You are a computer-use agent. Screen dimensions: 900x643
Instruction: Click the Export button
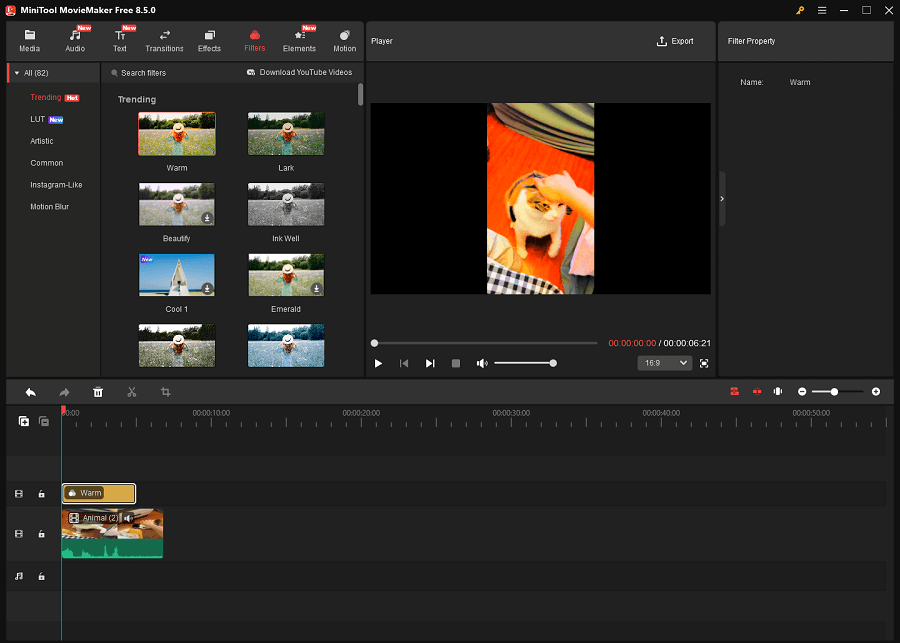pyautogui.click(x=676, y=41)
